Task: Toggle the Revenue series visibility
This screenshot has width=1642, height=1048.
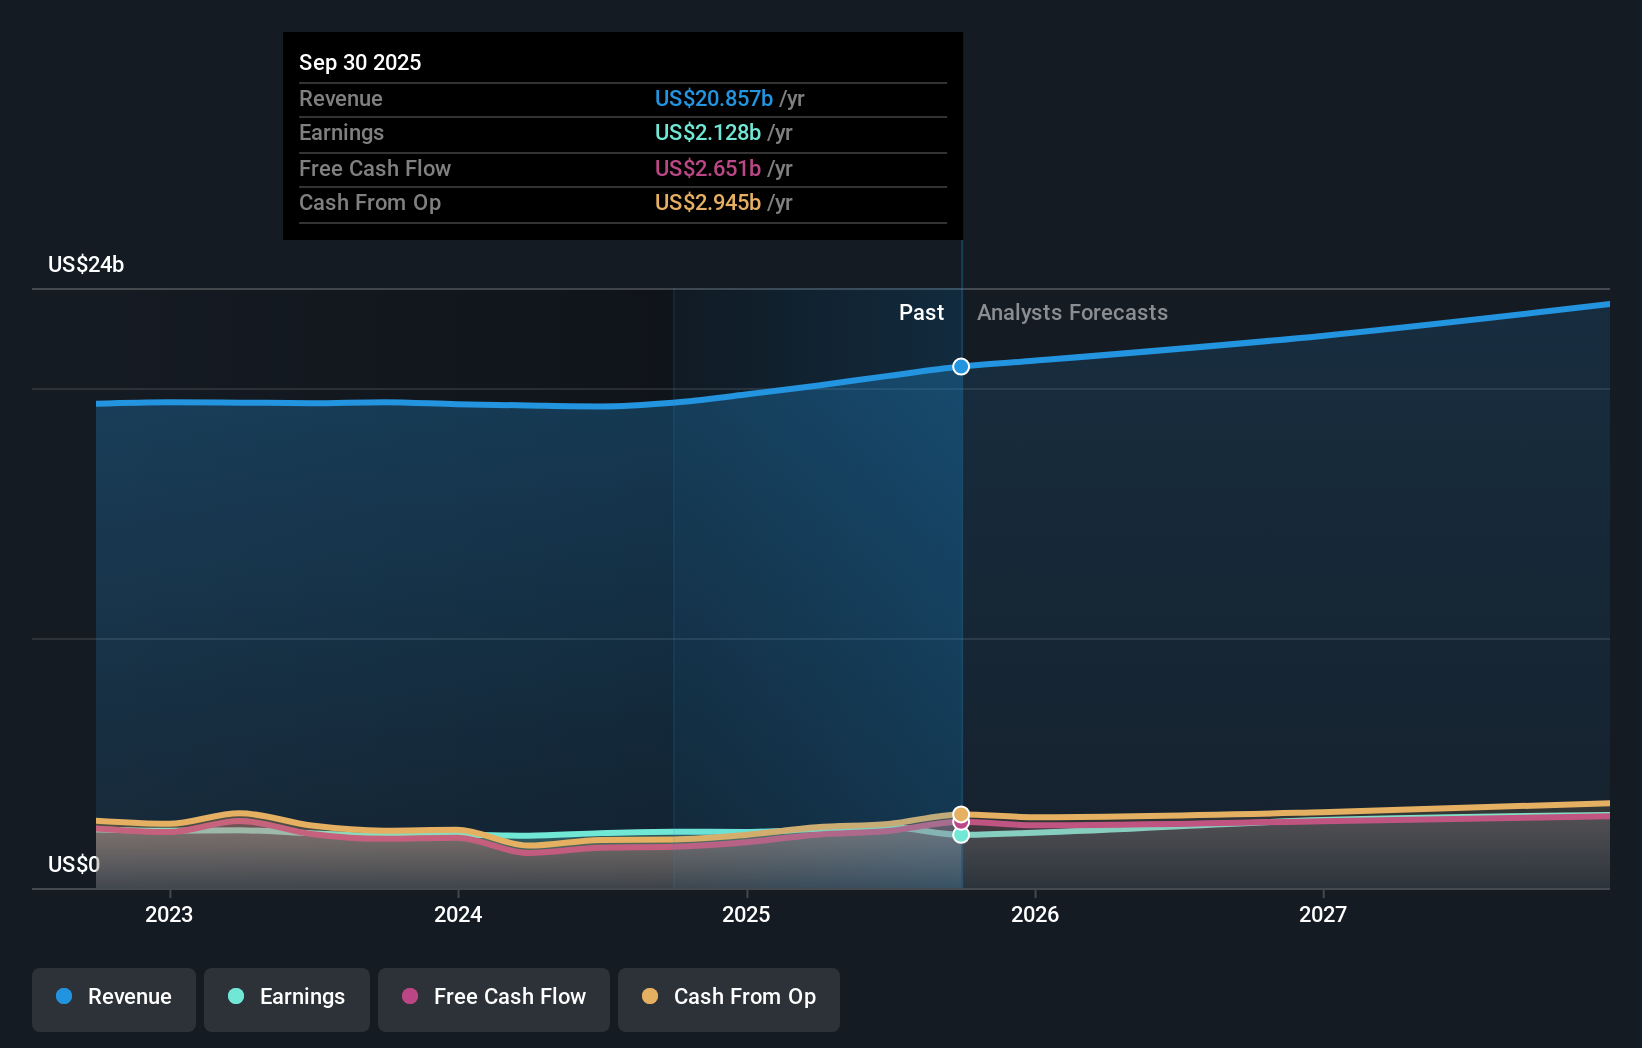Action: point(113,997)
